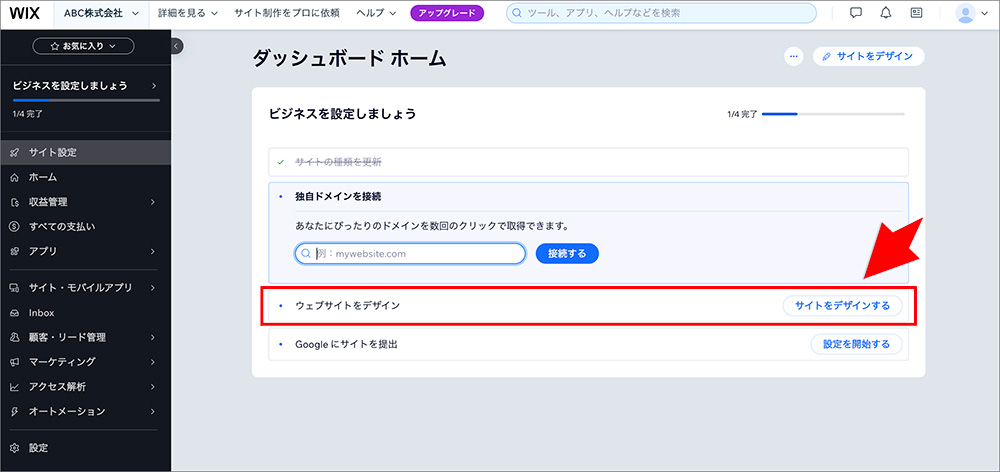Click the search magnifier icon in top bar
Screen dimensions: 1000x472
click(x=517, y=13)
